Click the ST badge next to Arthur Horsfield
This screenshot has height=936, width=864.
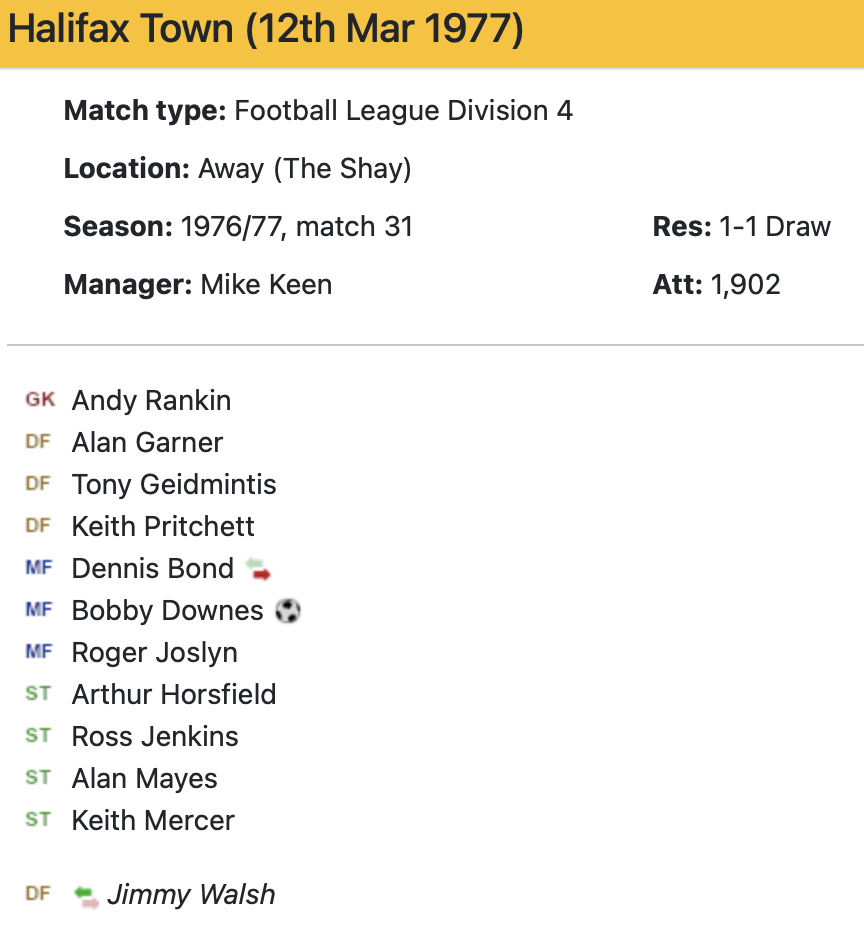[x=38, y=694]
